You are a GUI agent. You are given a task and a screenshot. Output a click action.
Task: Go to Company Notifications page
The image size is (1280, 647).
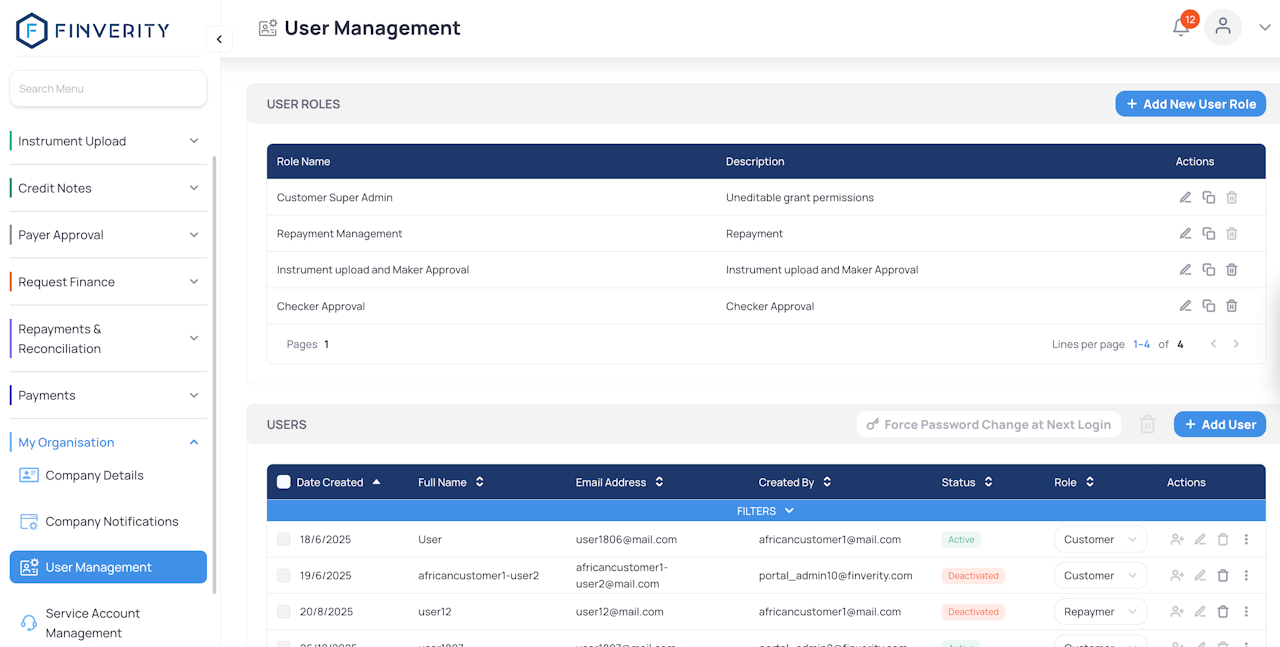(x=111, y=521)
